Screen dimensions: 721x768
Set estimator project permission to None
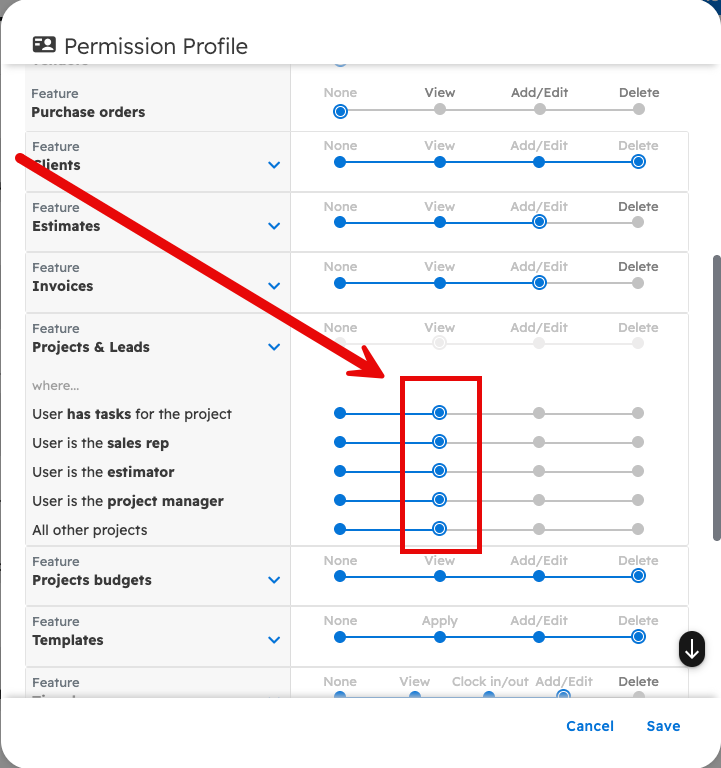(340, 471)
